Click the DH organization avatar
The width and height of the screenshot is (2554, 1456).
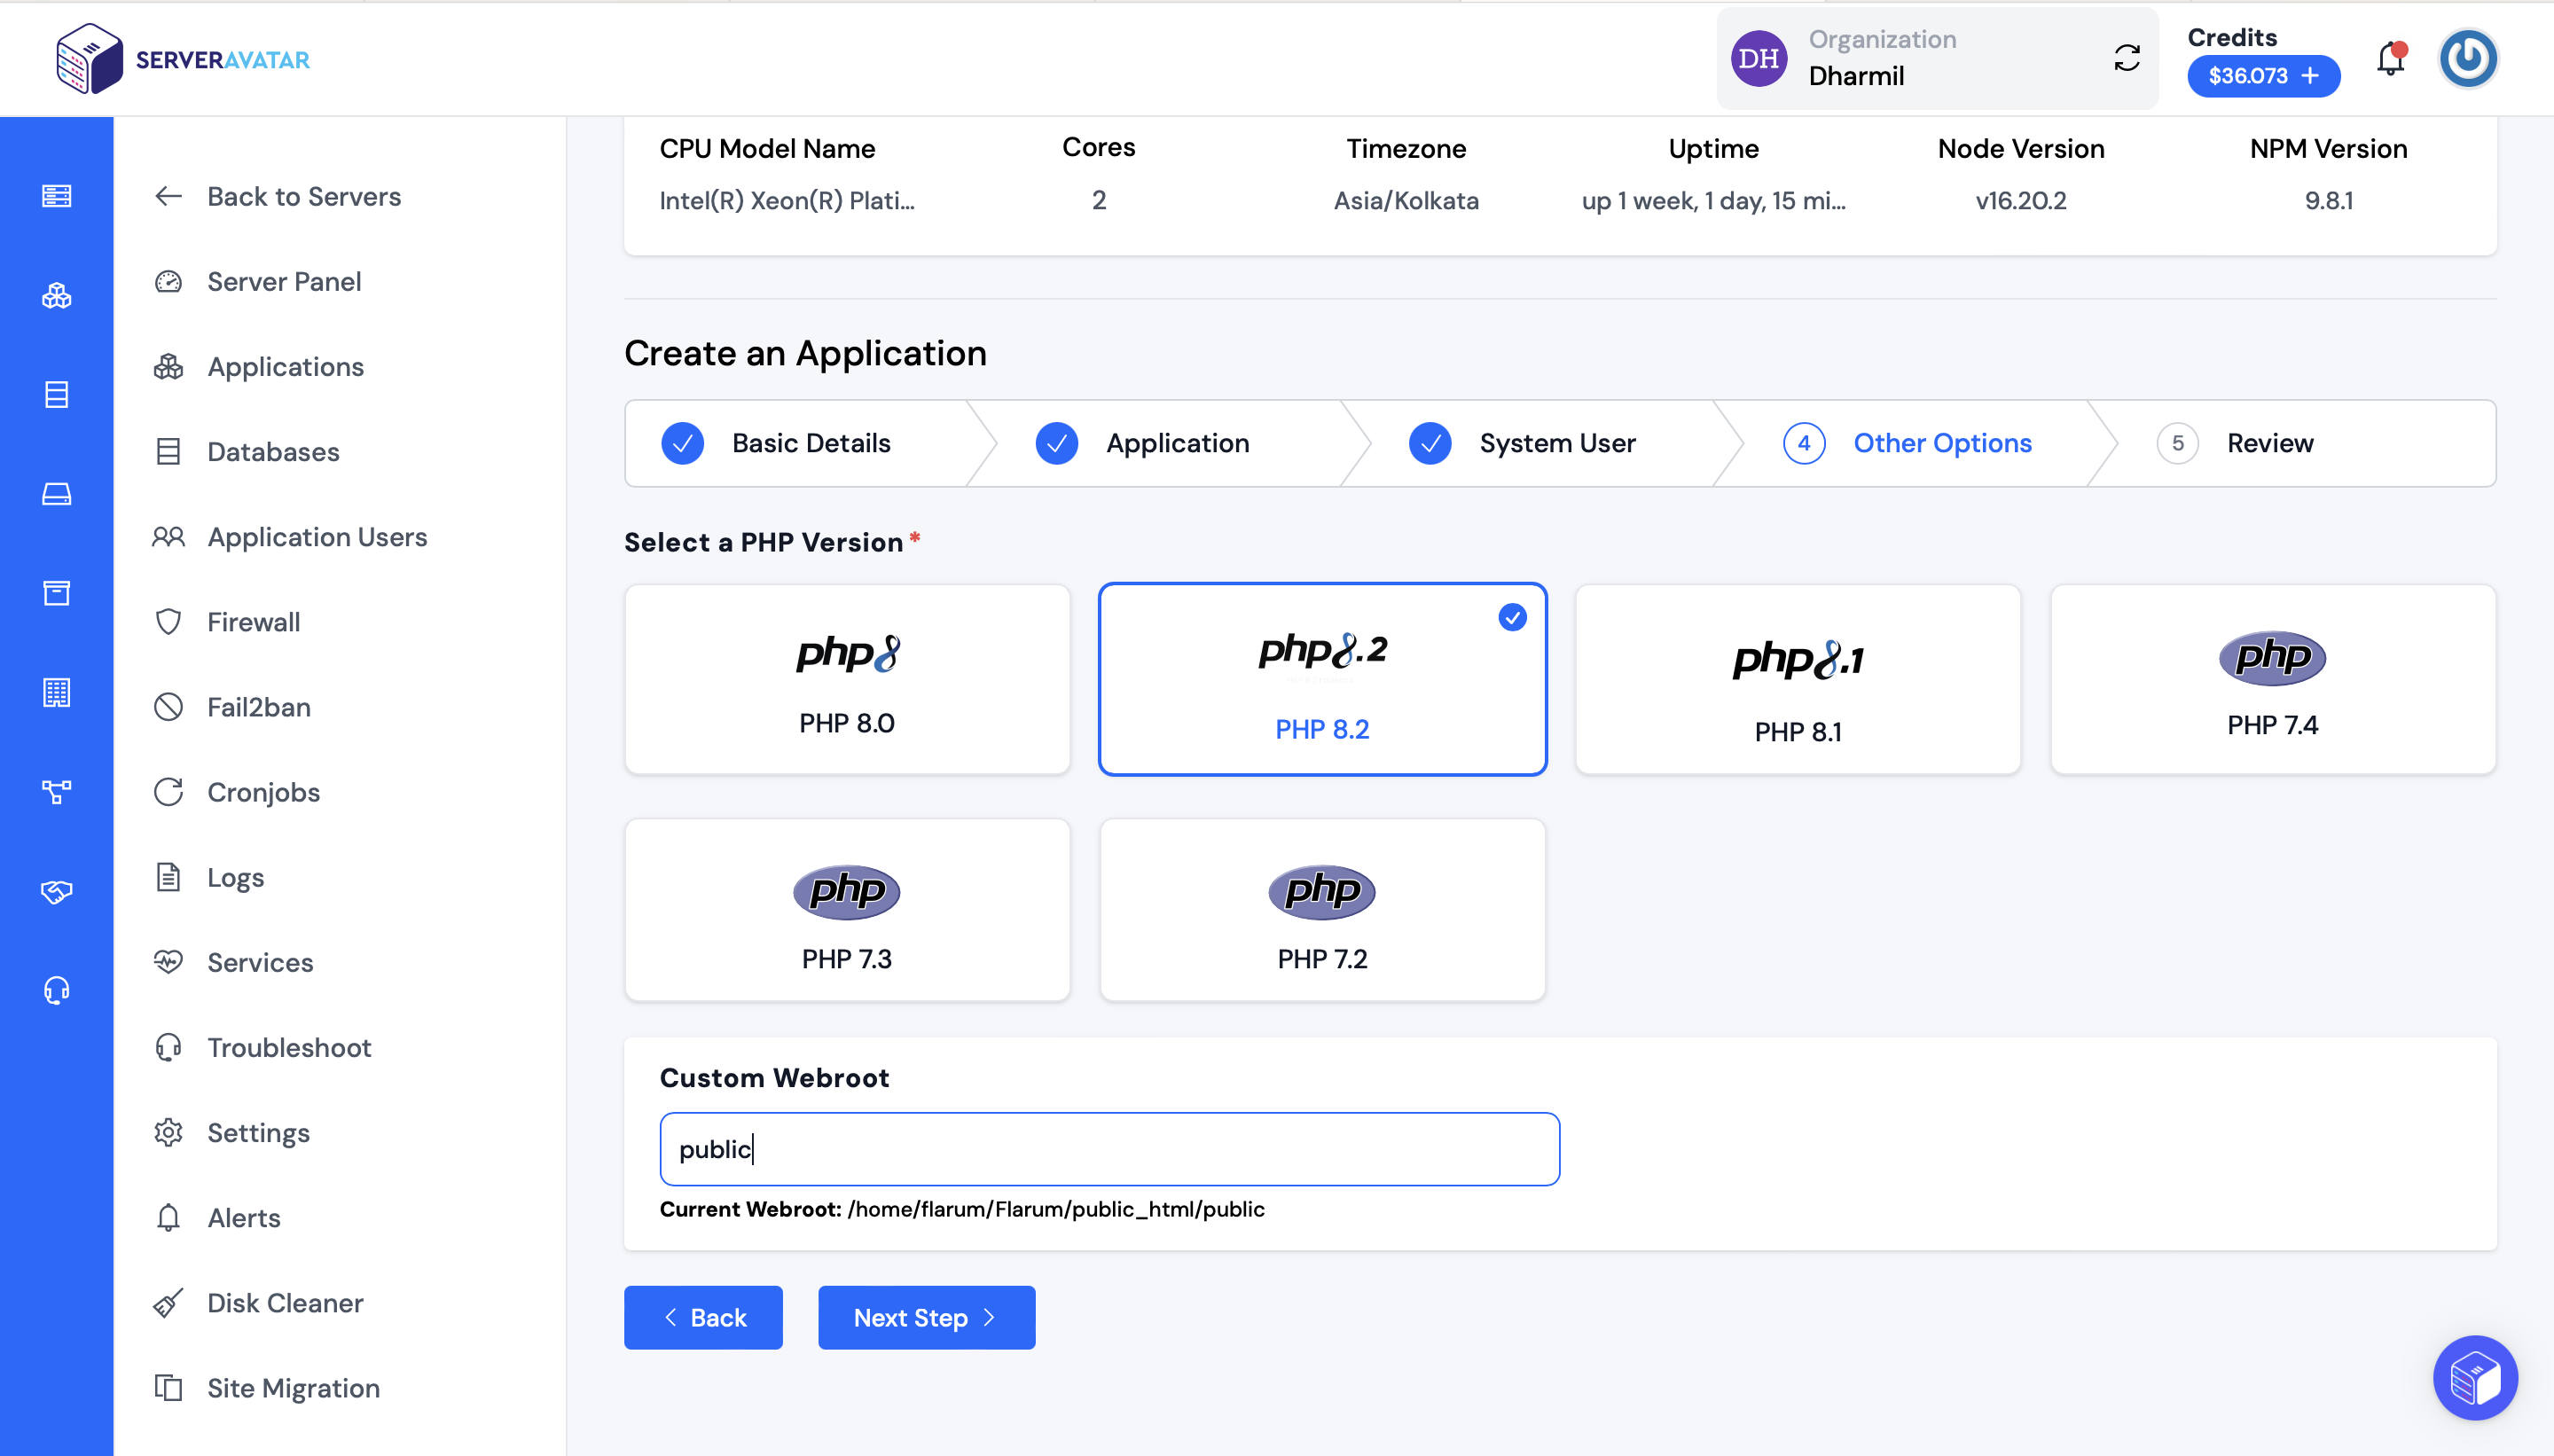pos(1759,58)
